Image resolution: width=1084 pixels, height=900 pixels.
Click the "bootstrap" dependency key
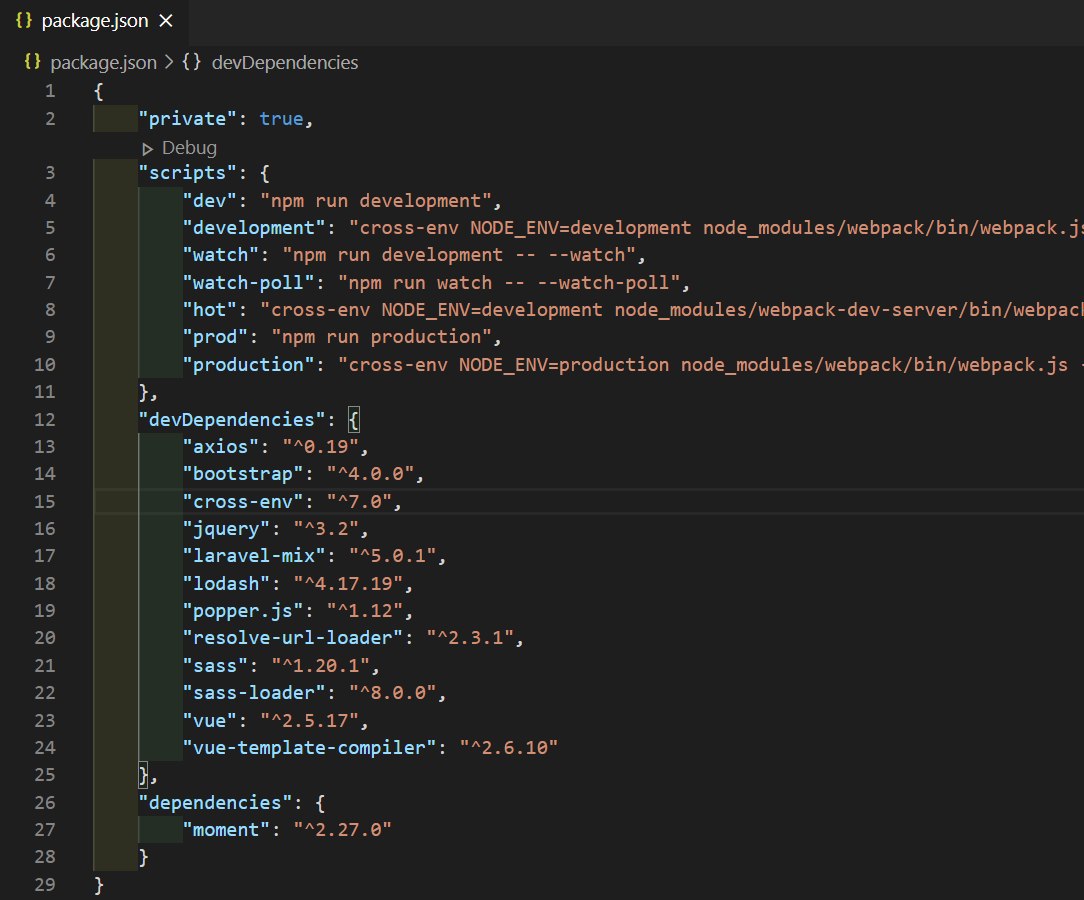click(x=243, y=474)
